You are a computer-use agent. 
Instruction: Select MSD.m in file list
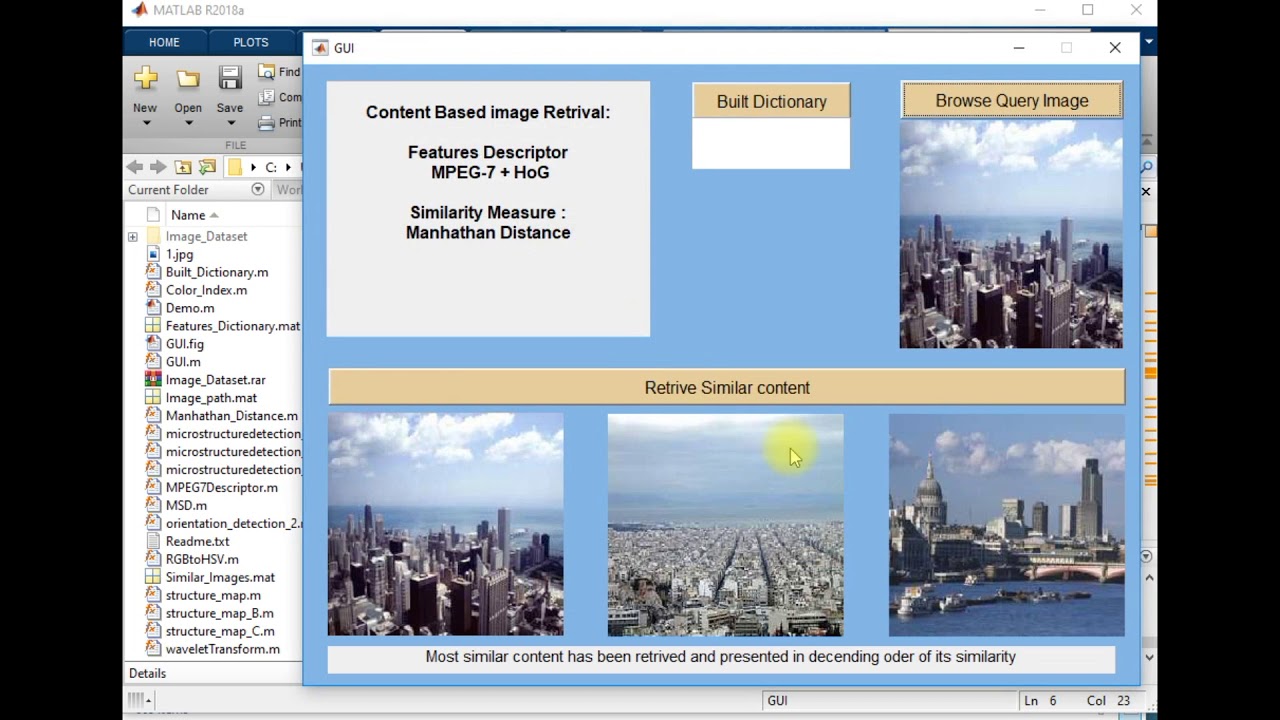point(186,506)
